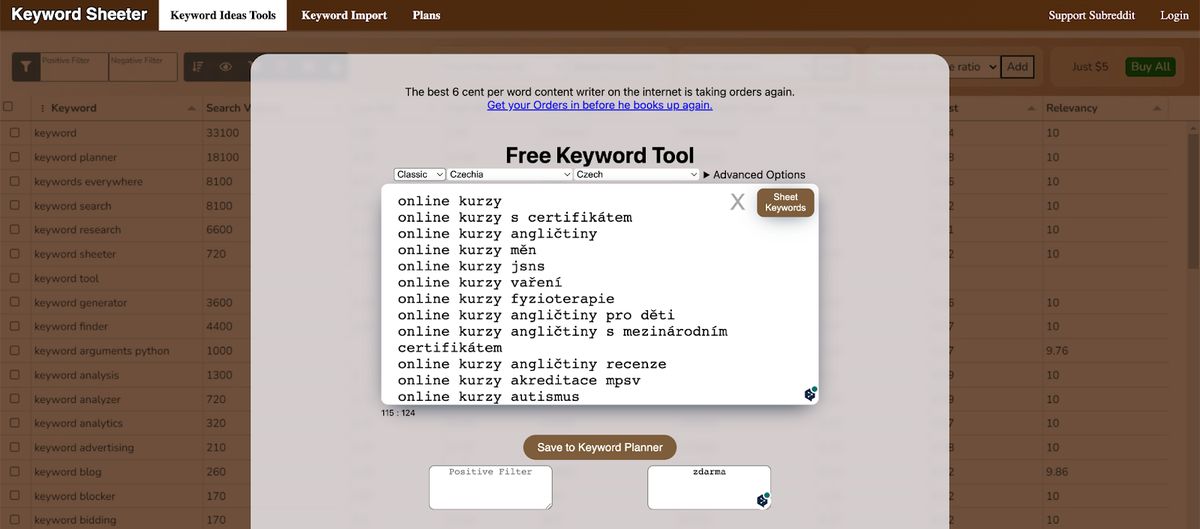1200x529 pixels.
Task: Click the cube extension icon in keyword box
Action: click(811, 394)
